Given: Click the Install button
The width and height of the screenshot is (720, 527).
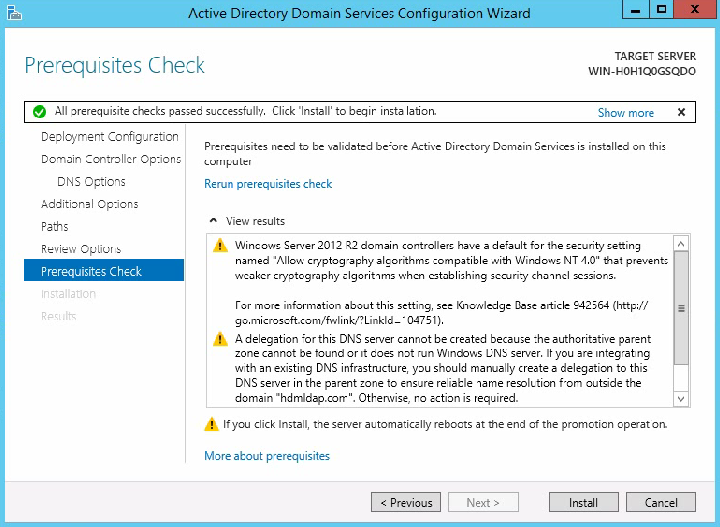Looking at the screenshot, I should pos(584,502).
